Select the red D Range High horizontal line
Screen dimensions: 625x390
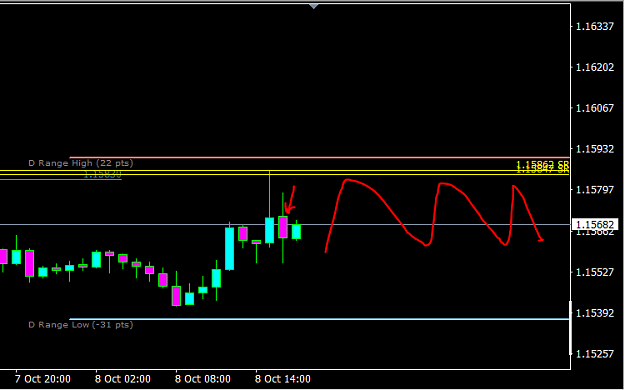click(320, 158)
